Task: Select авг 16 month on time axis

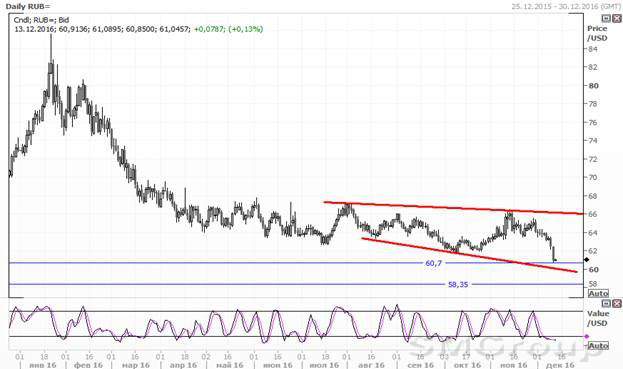Action: pyautogui.click(x=371, y=365)
